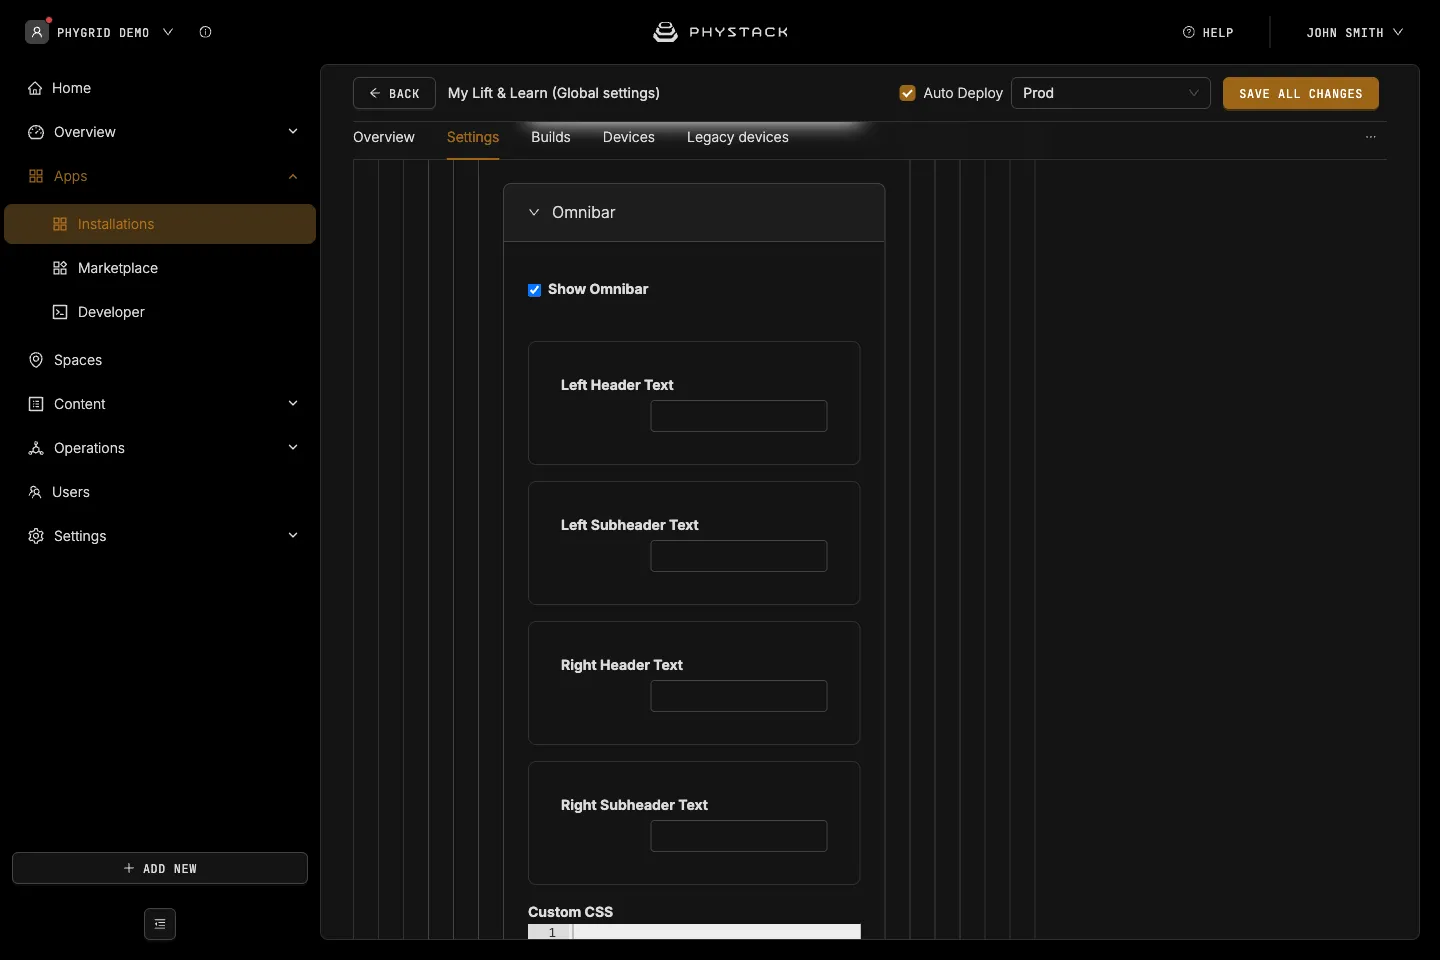Viewport: 1440px width, 960px height.
Task: Click the Add New button
Action: coord(160,868)
